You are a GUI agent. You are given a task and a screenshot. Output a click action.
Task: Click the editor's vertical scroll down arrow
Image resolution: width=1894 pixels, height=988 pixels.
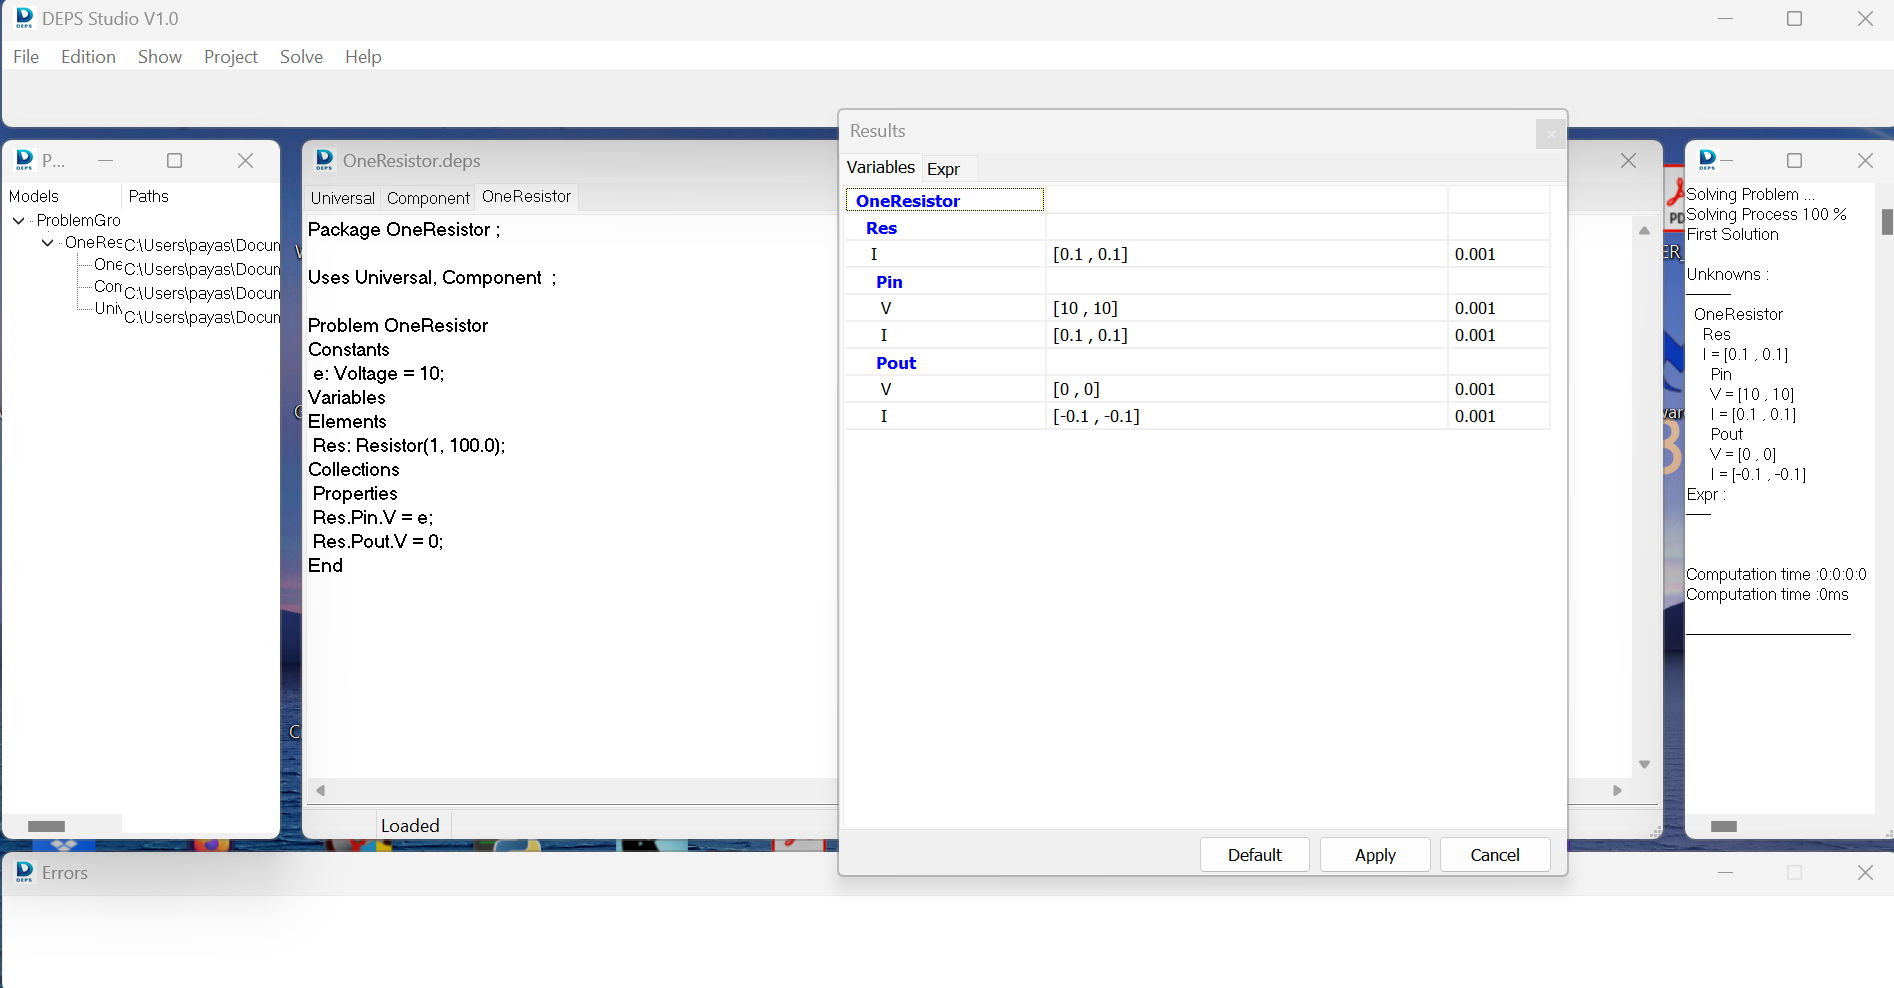1644,765
